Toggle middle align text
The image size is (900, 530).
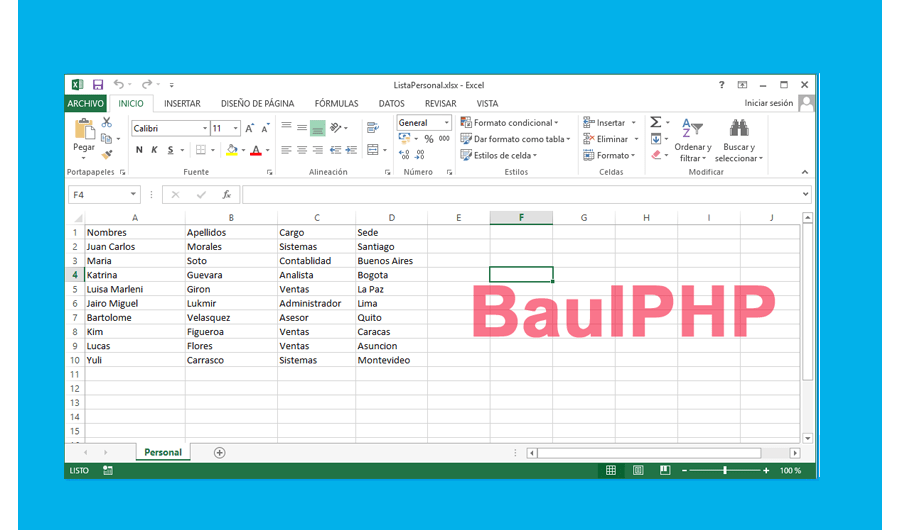tap(302, 127)
